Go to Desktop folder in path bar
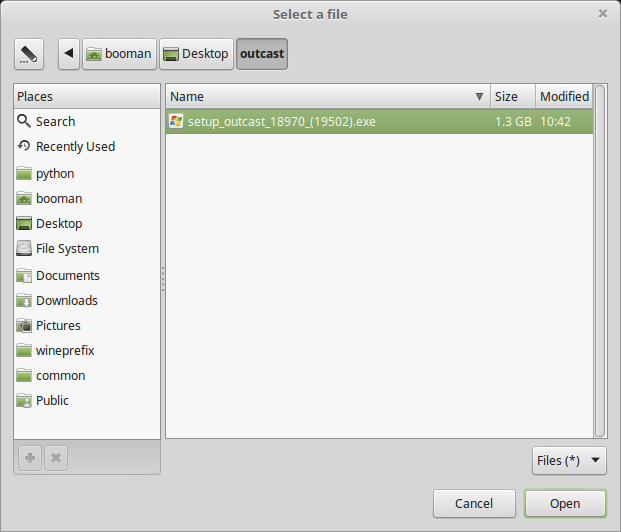This screenshot has height=532, width=621. click(196, 54)
